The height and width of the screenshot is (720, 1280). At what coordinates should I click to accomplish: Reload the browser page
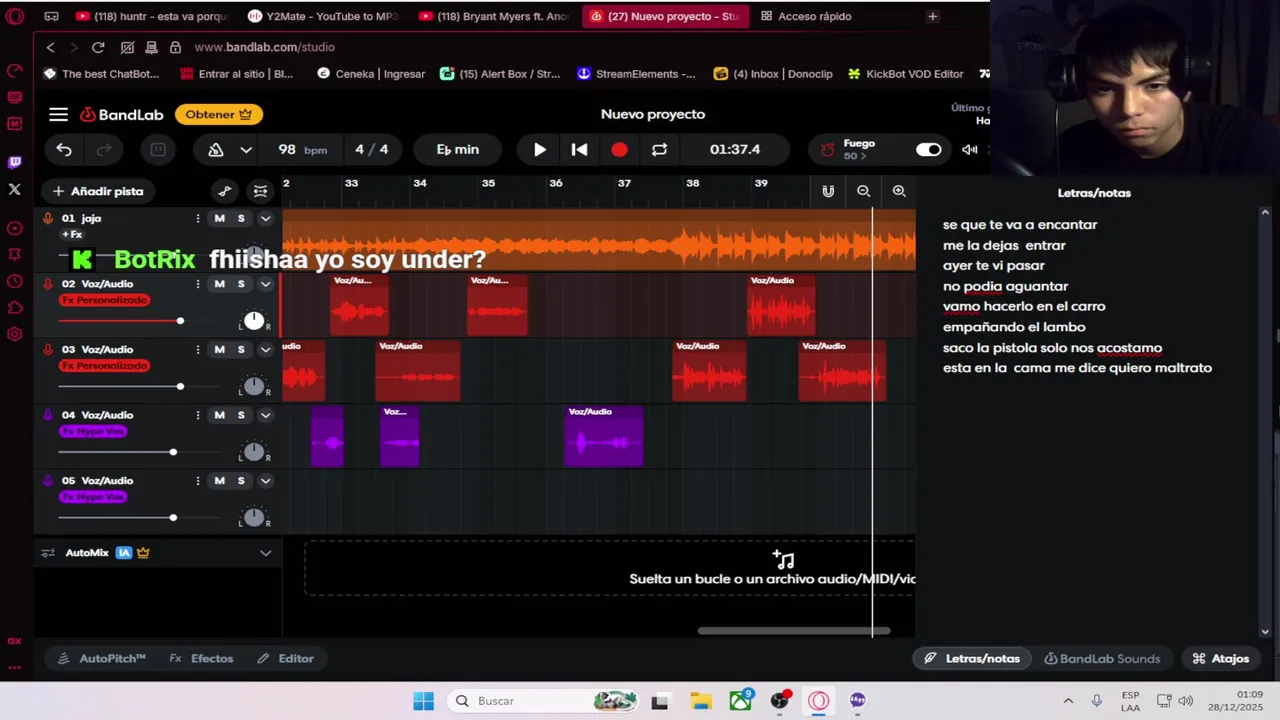(98, 47)
